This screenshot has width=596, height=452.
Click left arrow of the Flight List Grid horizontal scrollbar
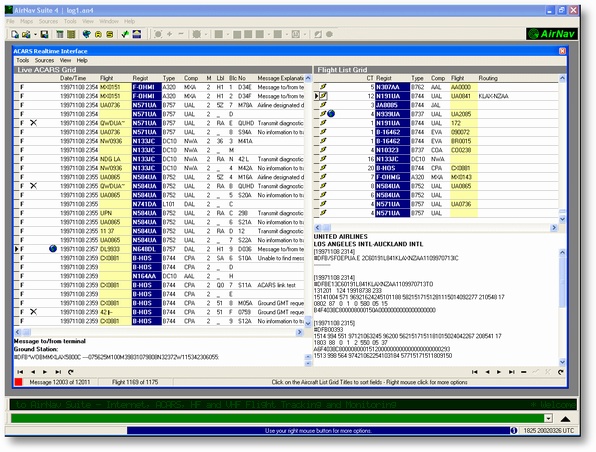tap(318, 228)
